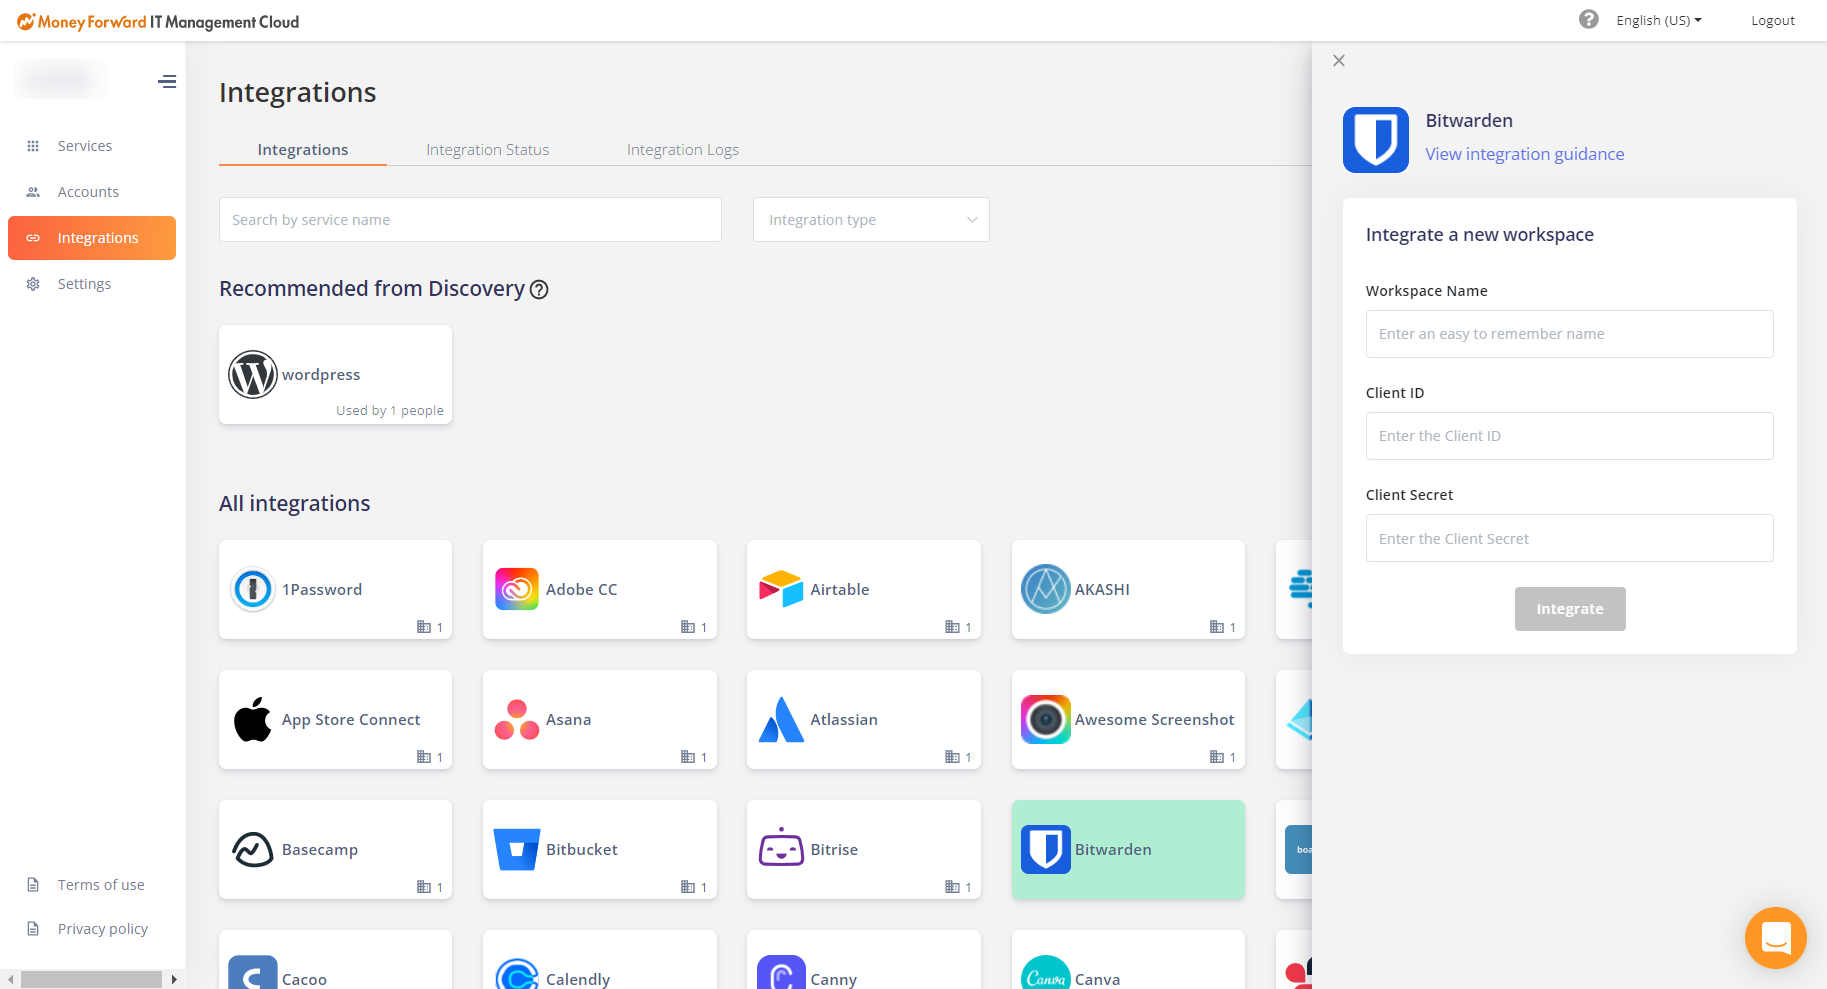Click the App Store Connect apple icon

tap(253, 719)
